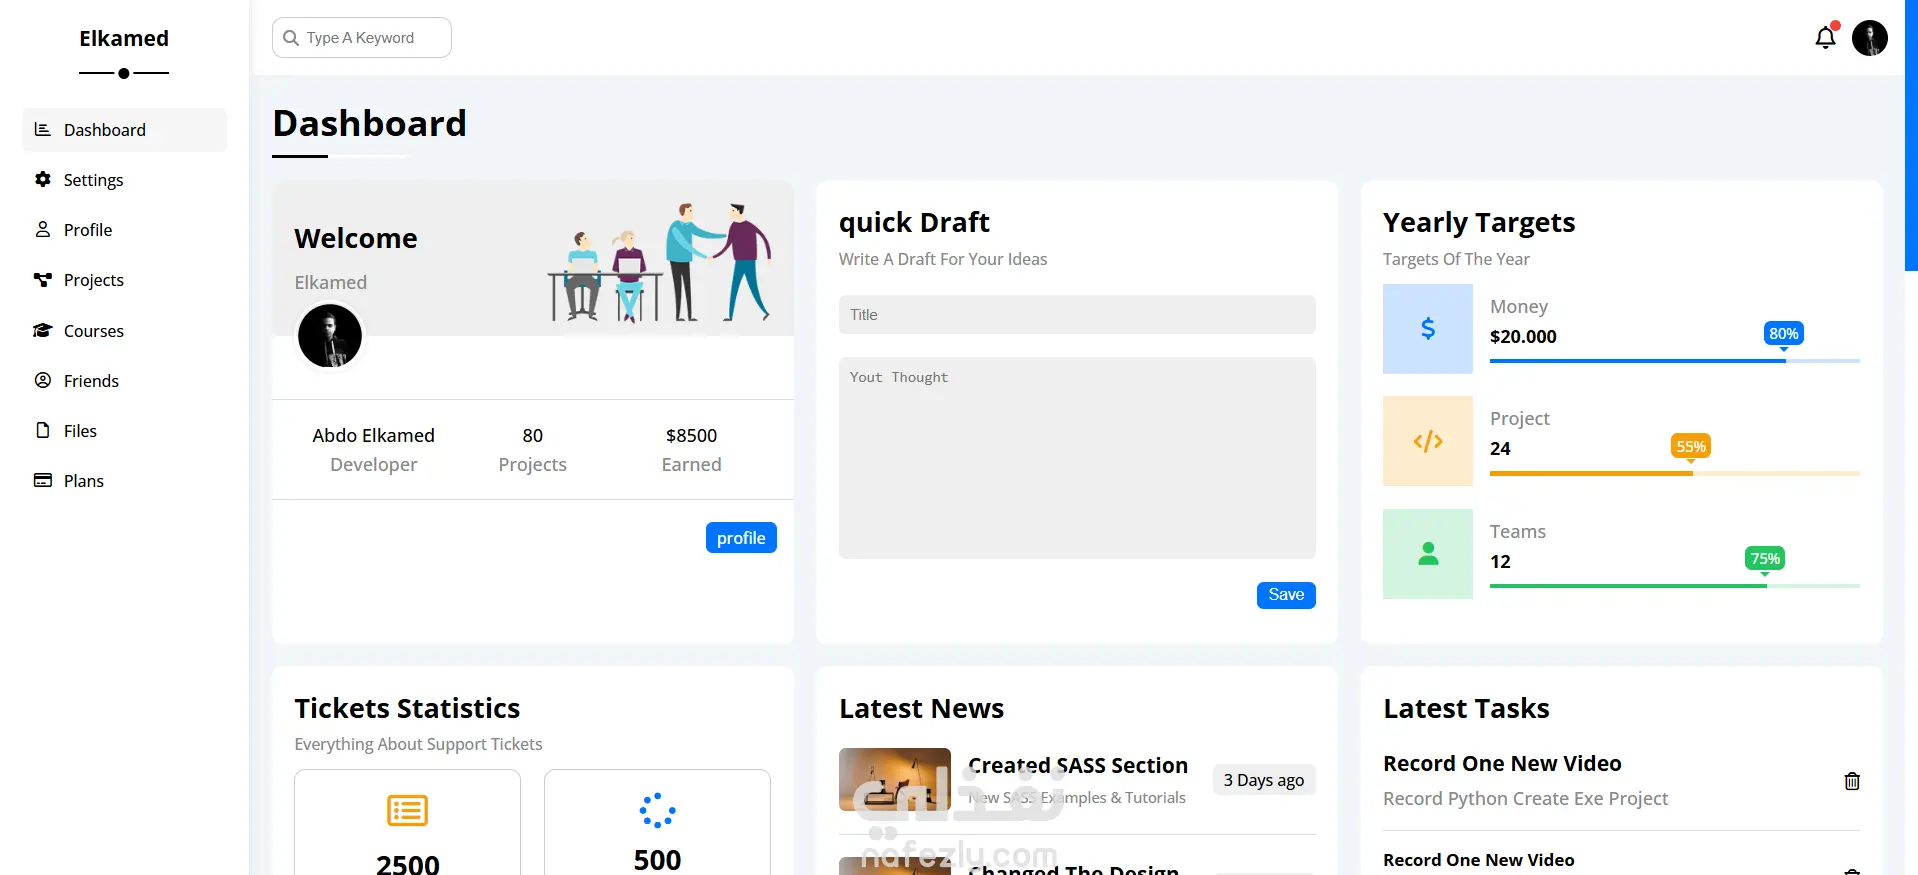Open Friends from the sidebar
Image resolution: width=1918 pixels, height=875 pixels.
click(x=125, y=381)
